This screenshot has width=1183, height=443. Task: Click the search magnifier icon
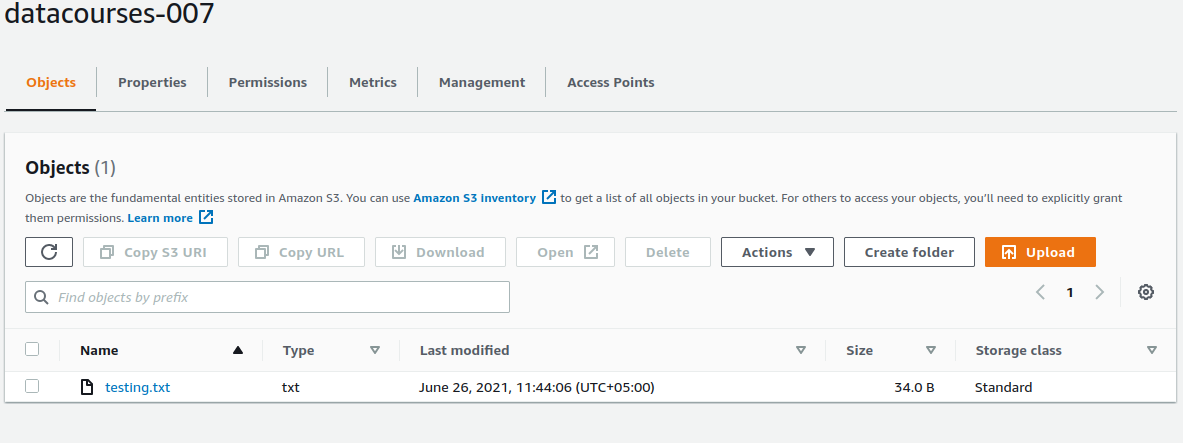(41, 297)
